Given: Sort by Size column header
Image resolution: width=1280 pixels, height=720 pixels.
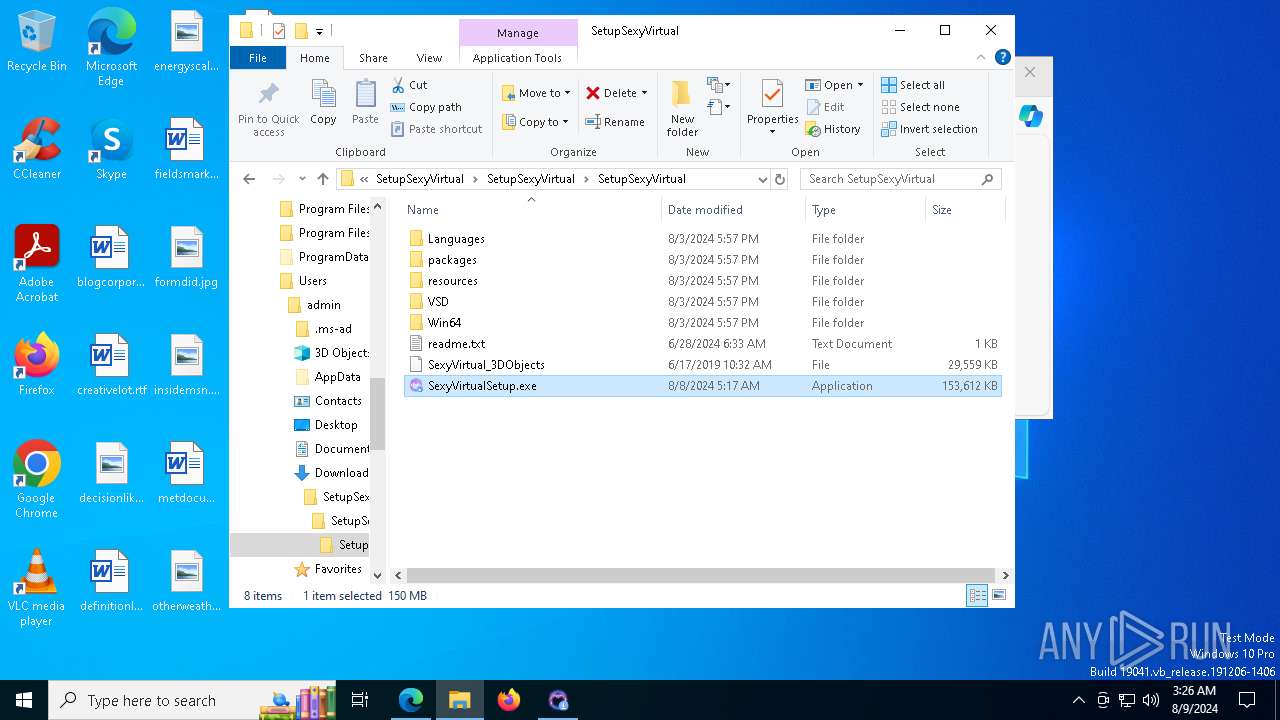Looking at the screenshot, I should (964, 209).
